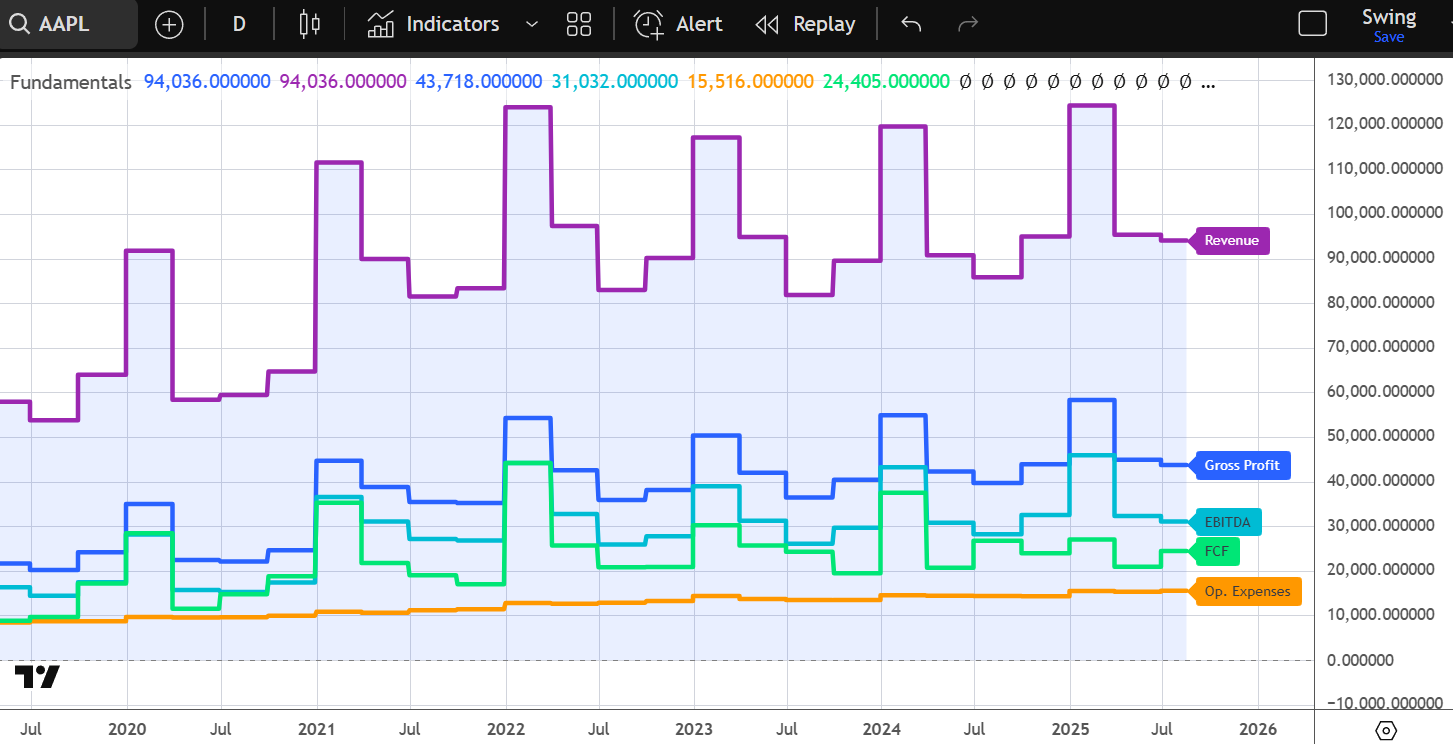Open the Indicators dialog
Image resolution: width=1453 pixels, height=744 pixels.
click(x=434, y=24)
